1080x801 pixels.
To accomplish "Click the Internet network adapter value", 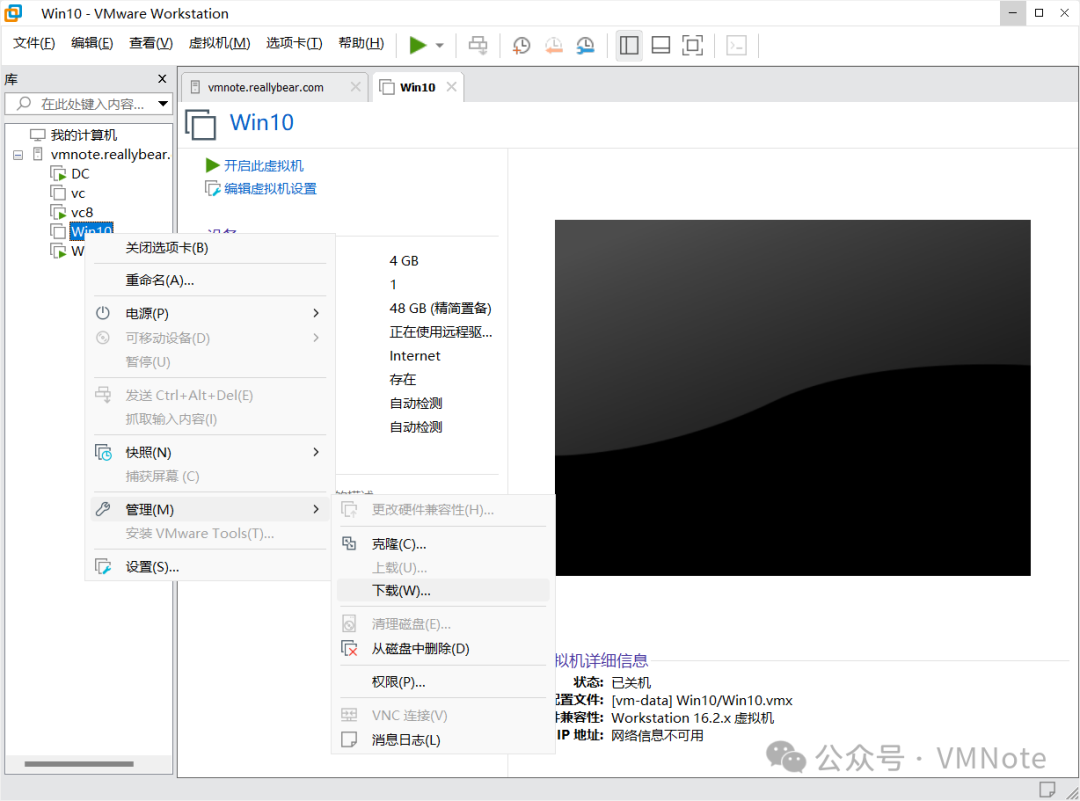I will 415,356.
